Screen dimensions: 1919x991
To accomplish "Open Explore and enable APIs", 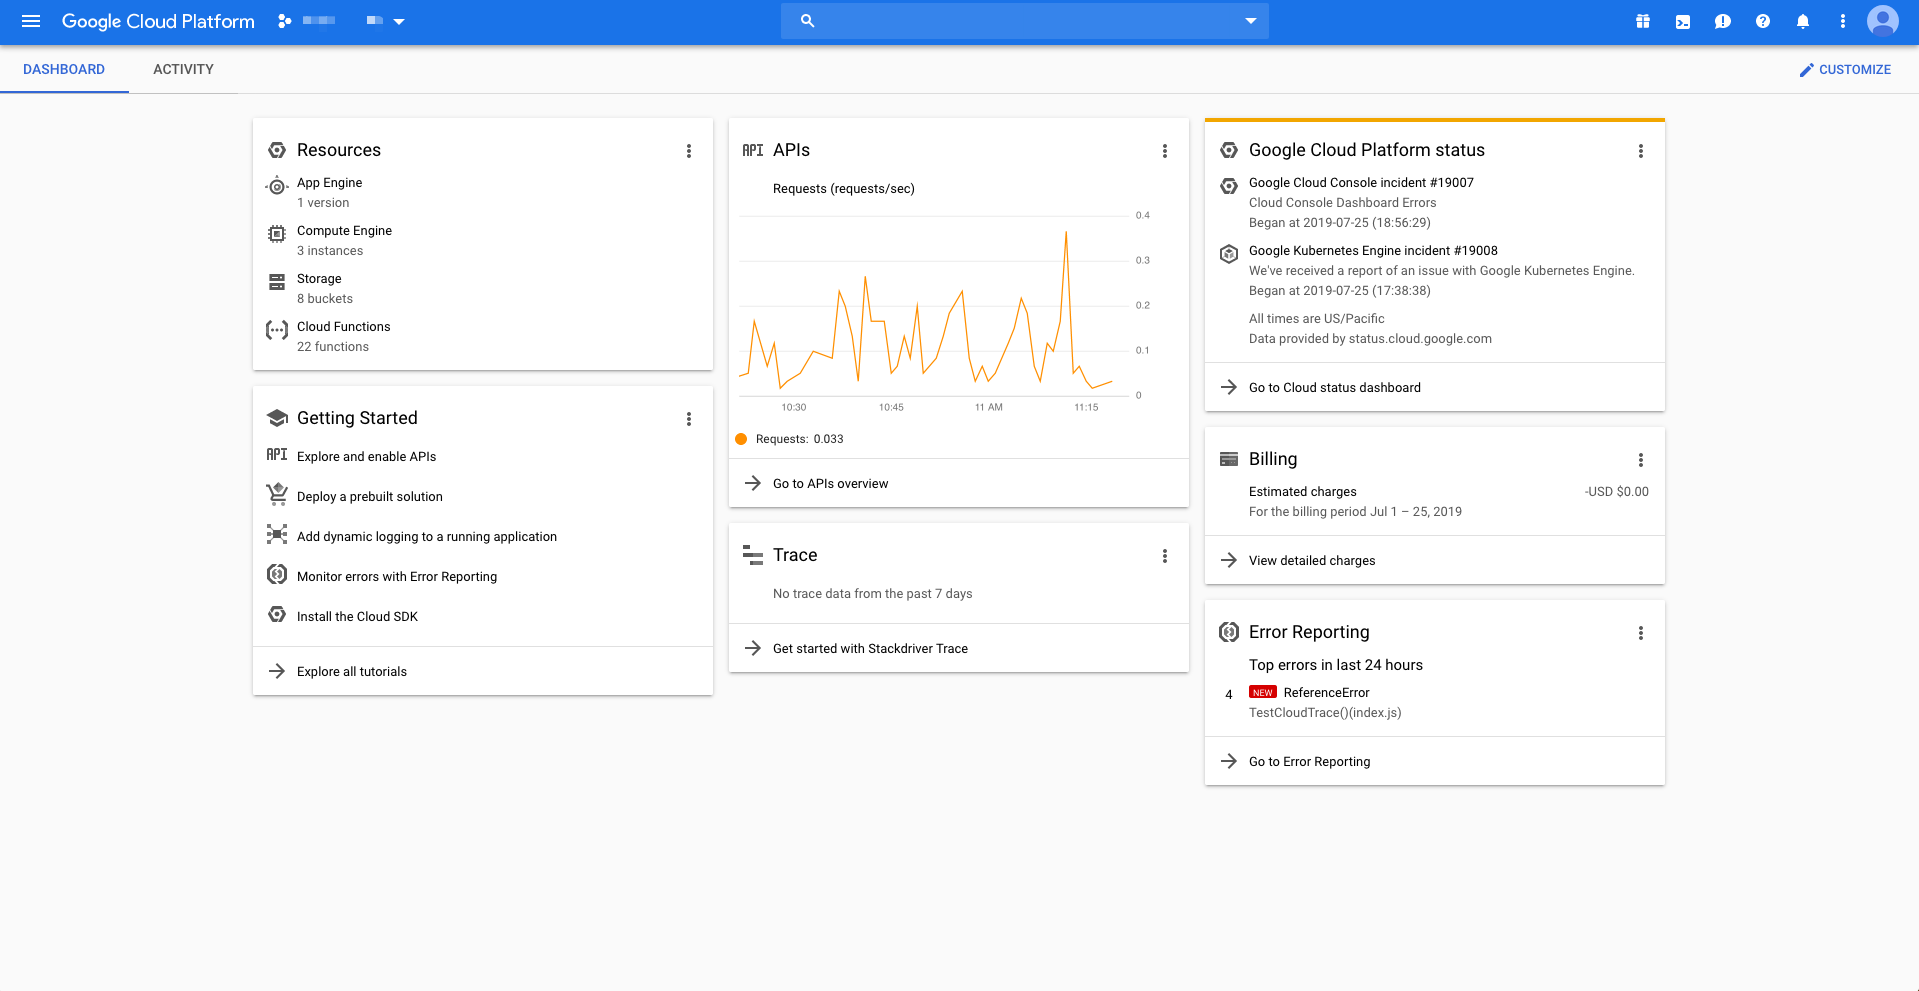I will pyautogui.click(x=366, y=457).
